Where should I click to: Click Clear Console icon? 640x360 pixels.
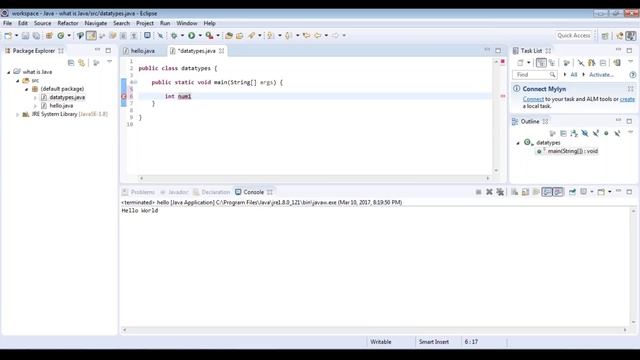(x=515, y=192)
